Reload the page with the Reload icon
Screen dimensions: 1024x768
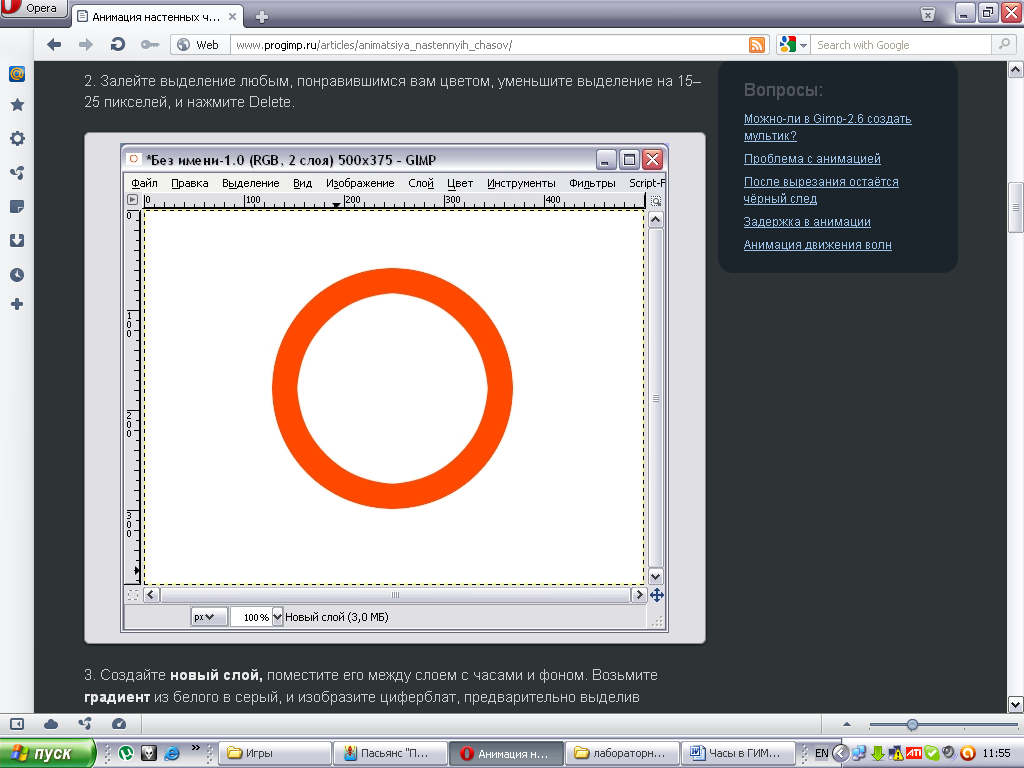click(x=118, y=44)
